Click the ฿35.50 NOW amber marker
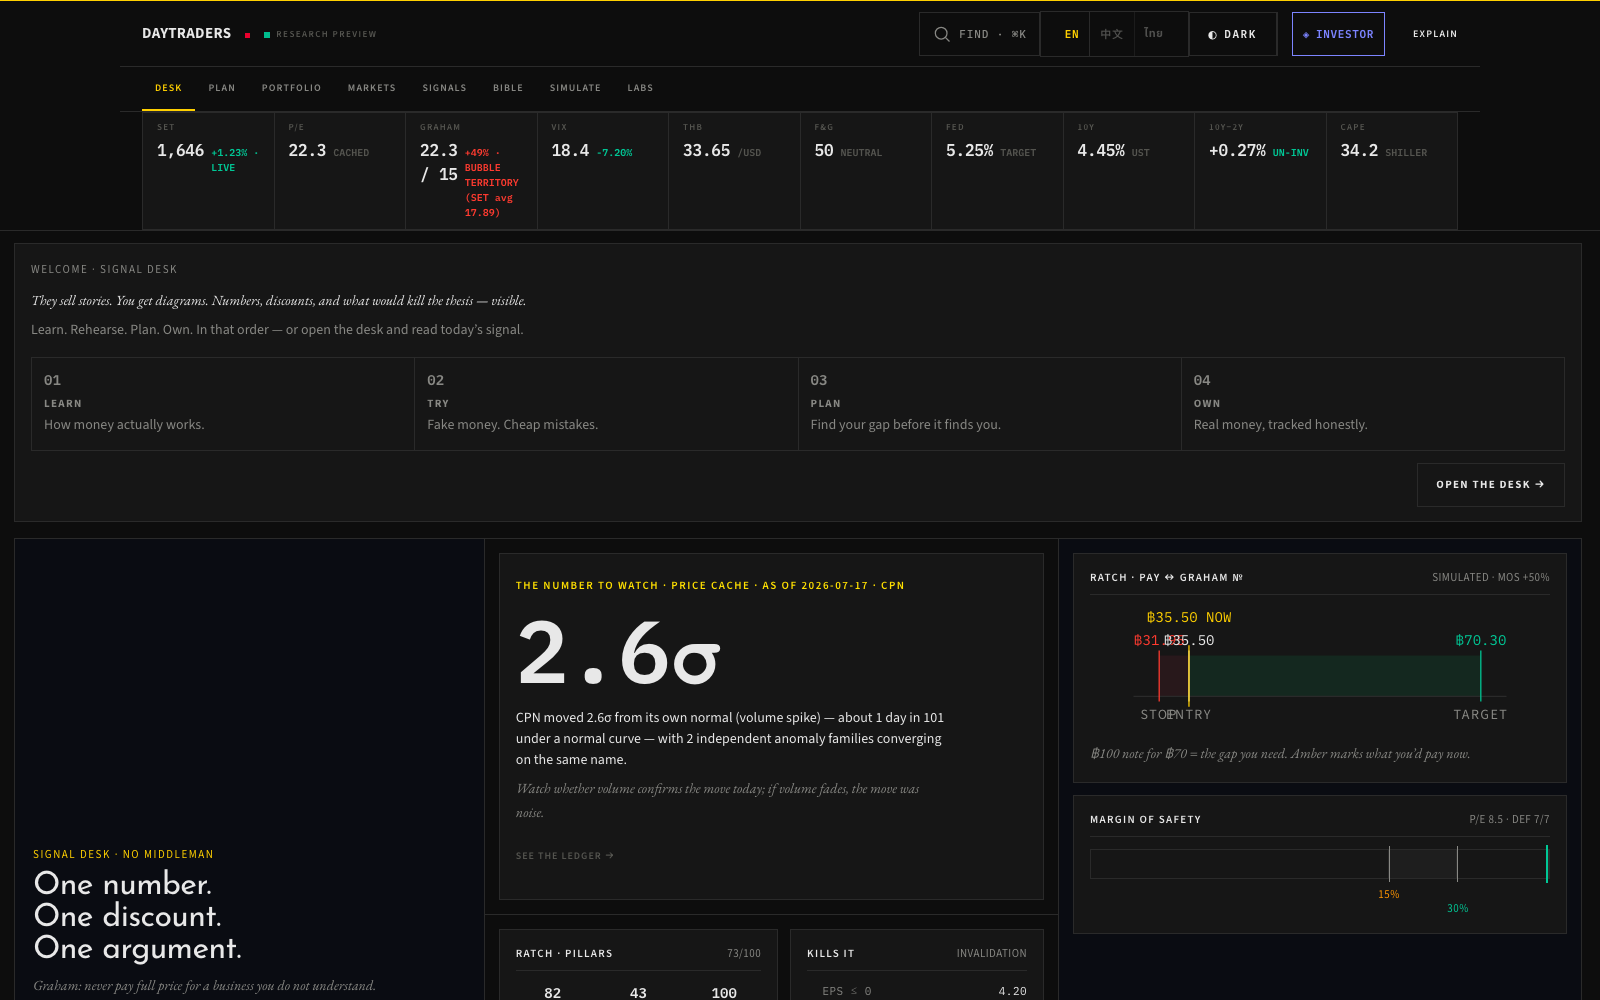 pos(1189,618)
